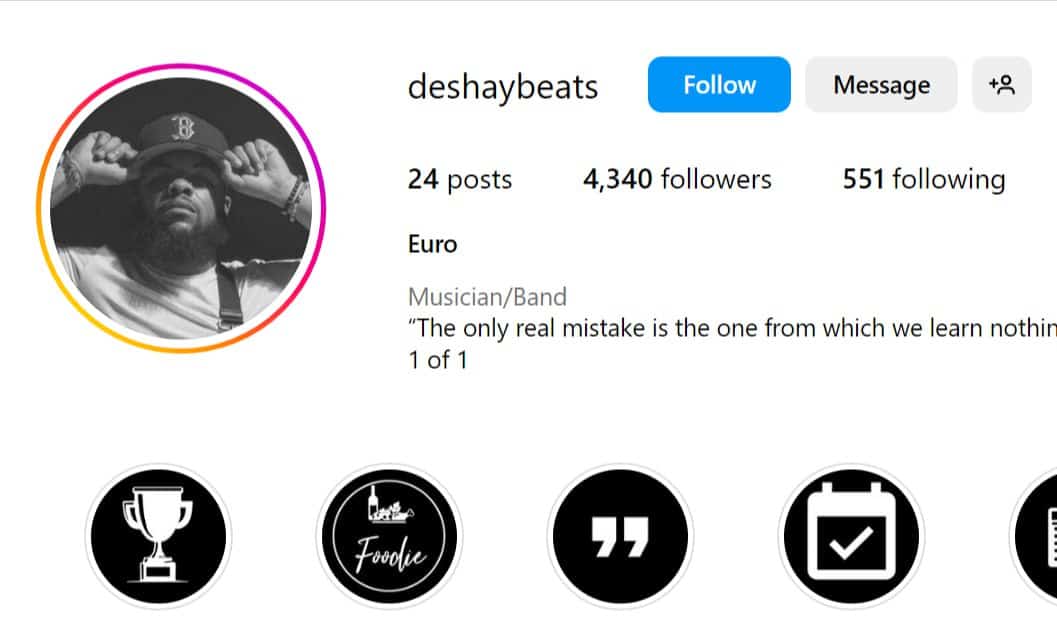Open the quotation marks story highlight
Viewport: 1057px width, 621px height.
(x=620, y=536)
